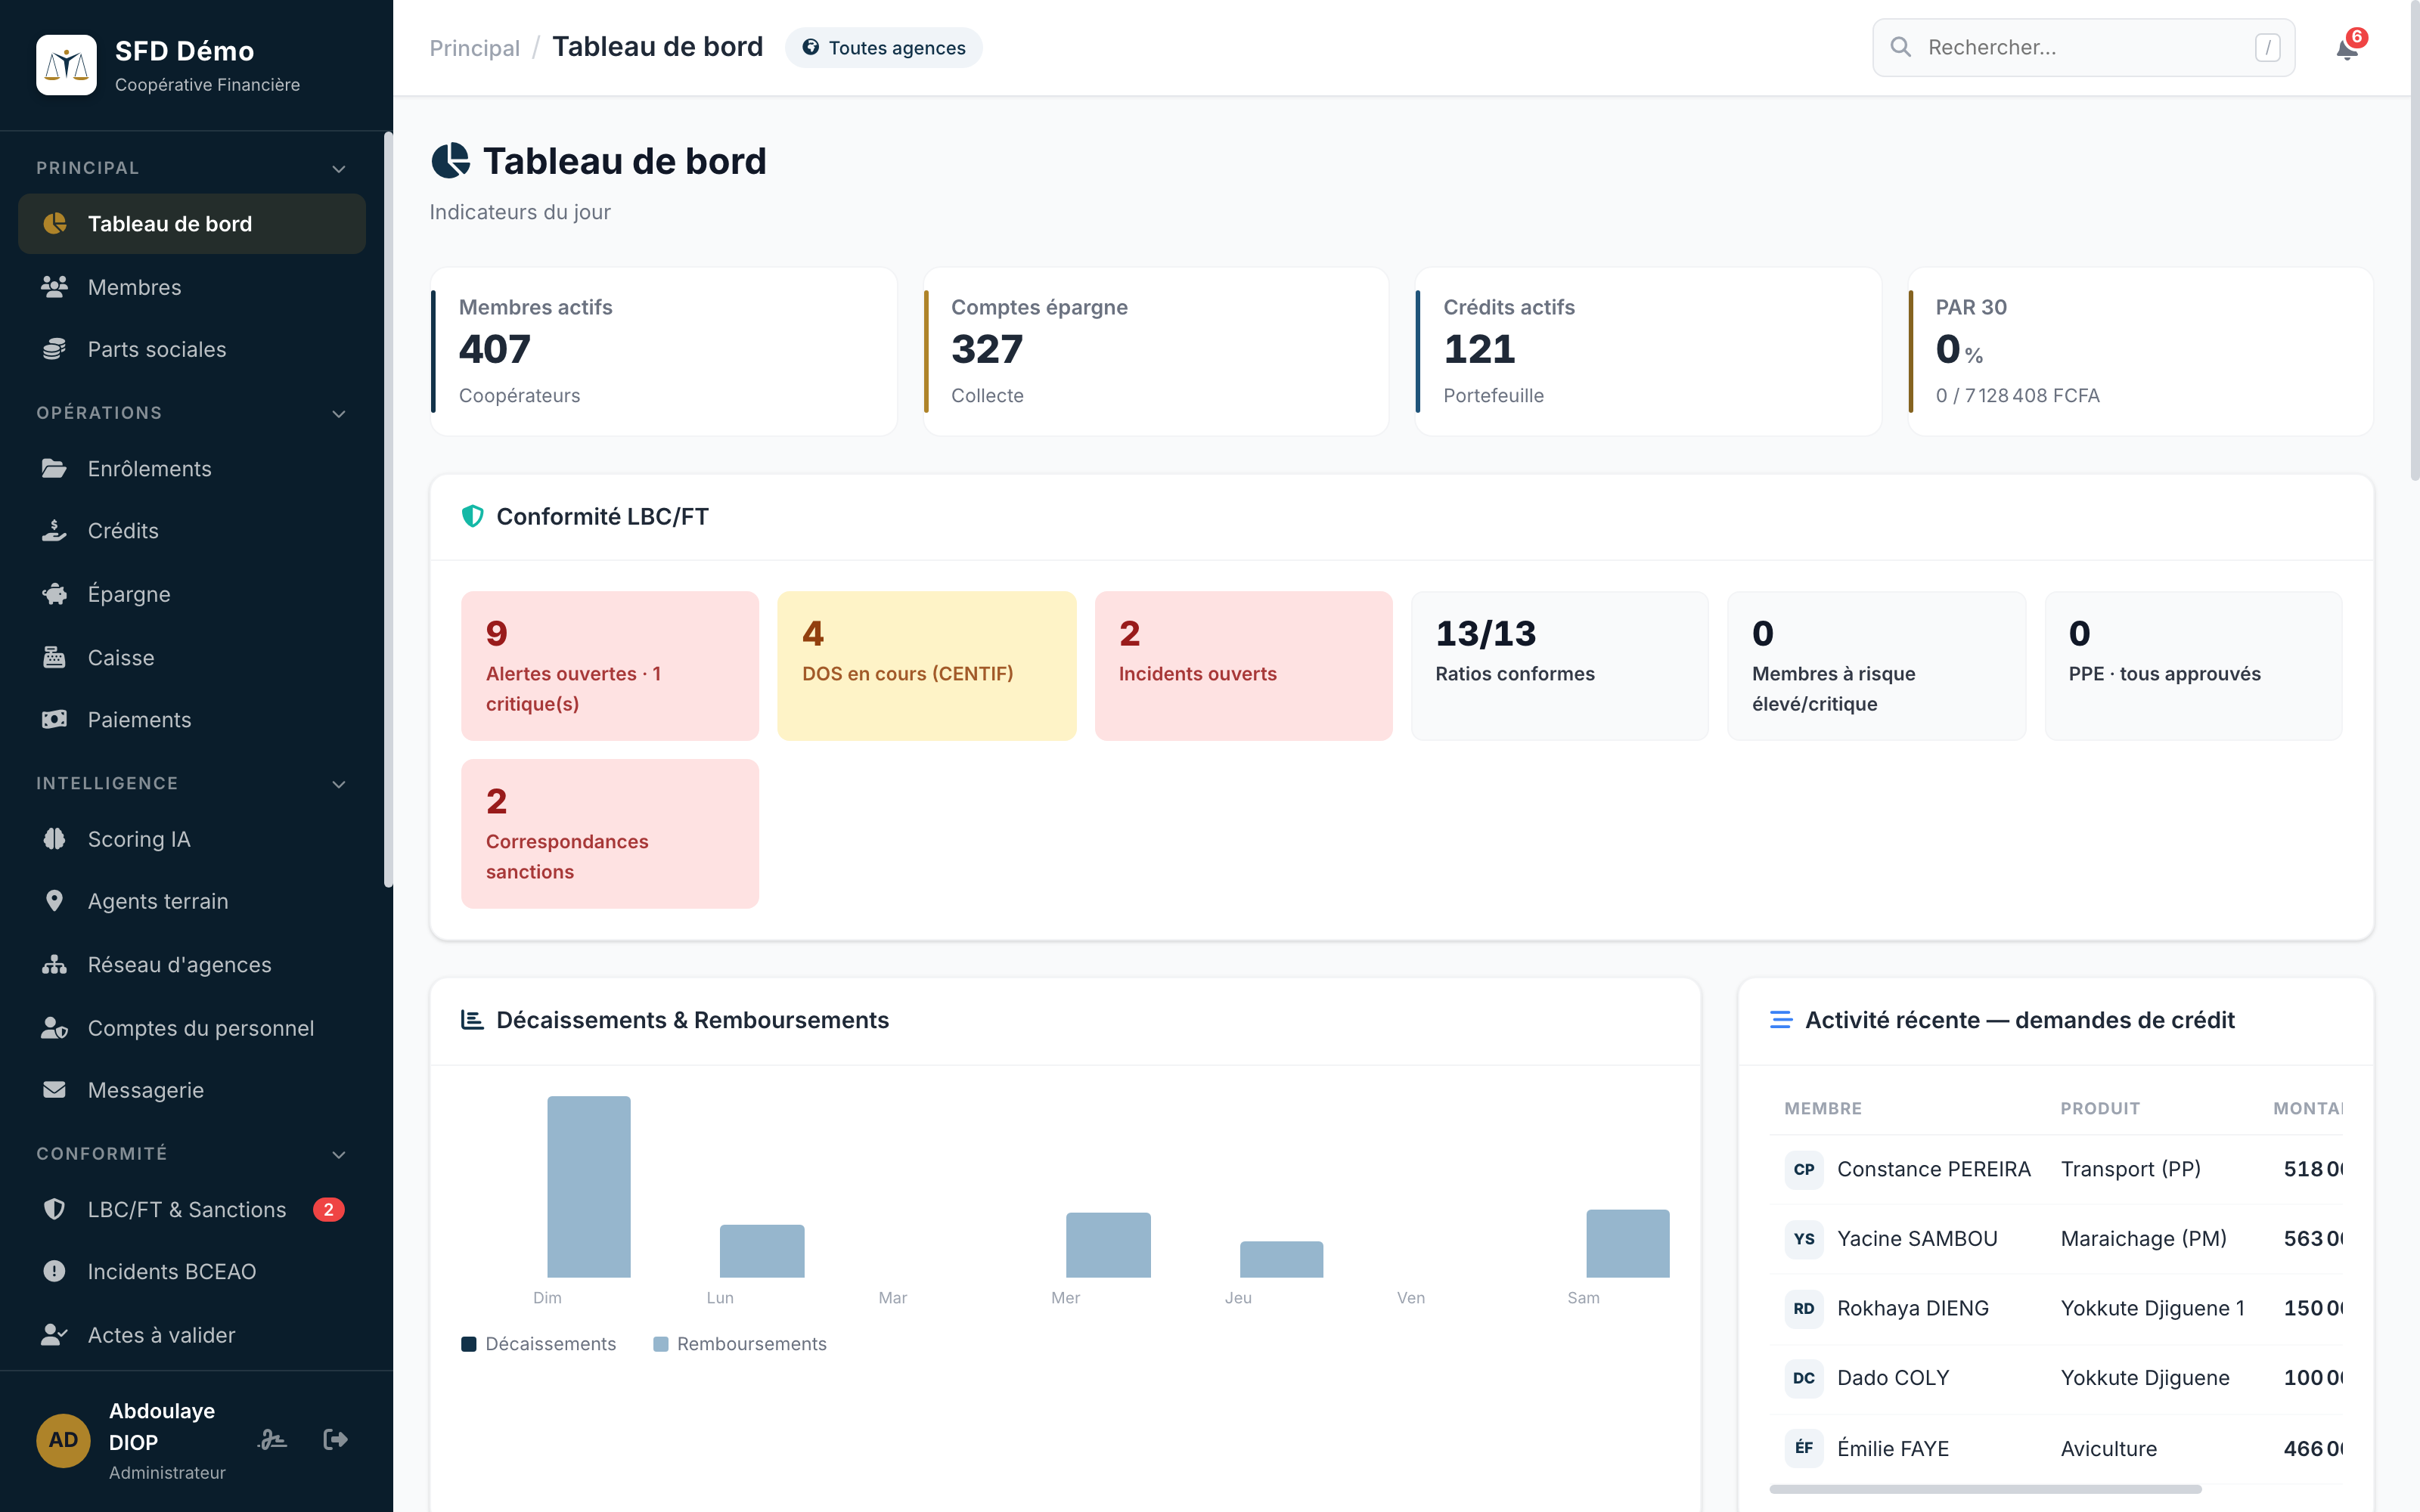Click the Épargne piggy bank icon
Image resolution: width=2420 pixels, height=1512 pixels.
pos(54,594)
